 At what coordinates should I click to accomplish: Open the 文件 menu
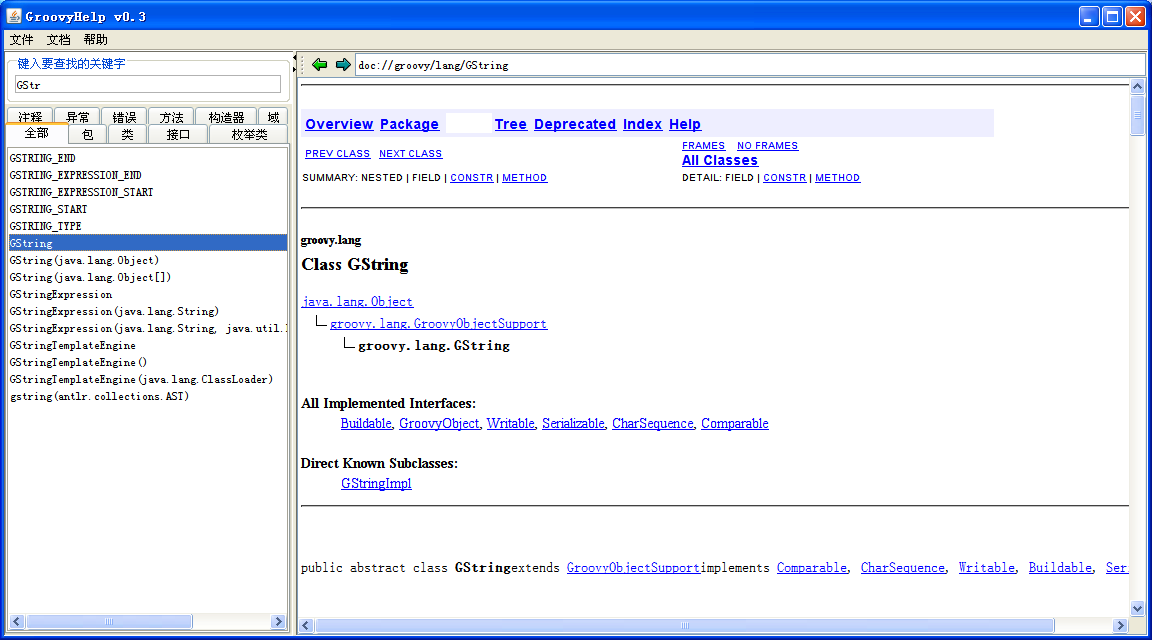tap(21, 40)
